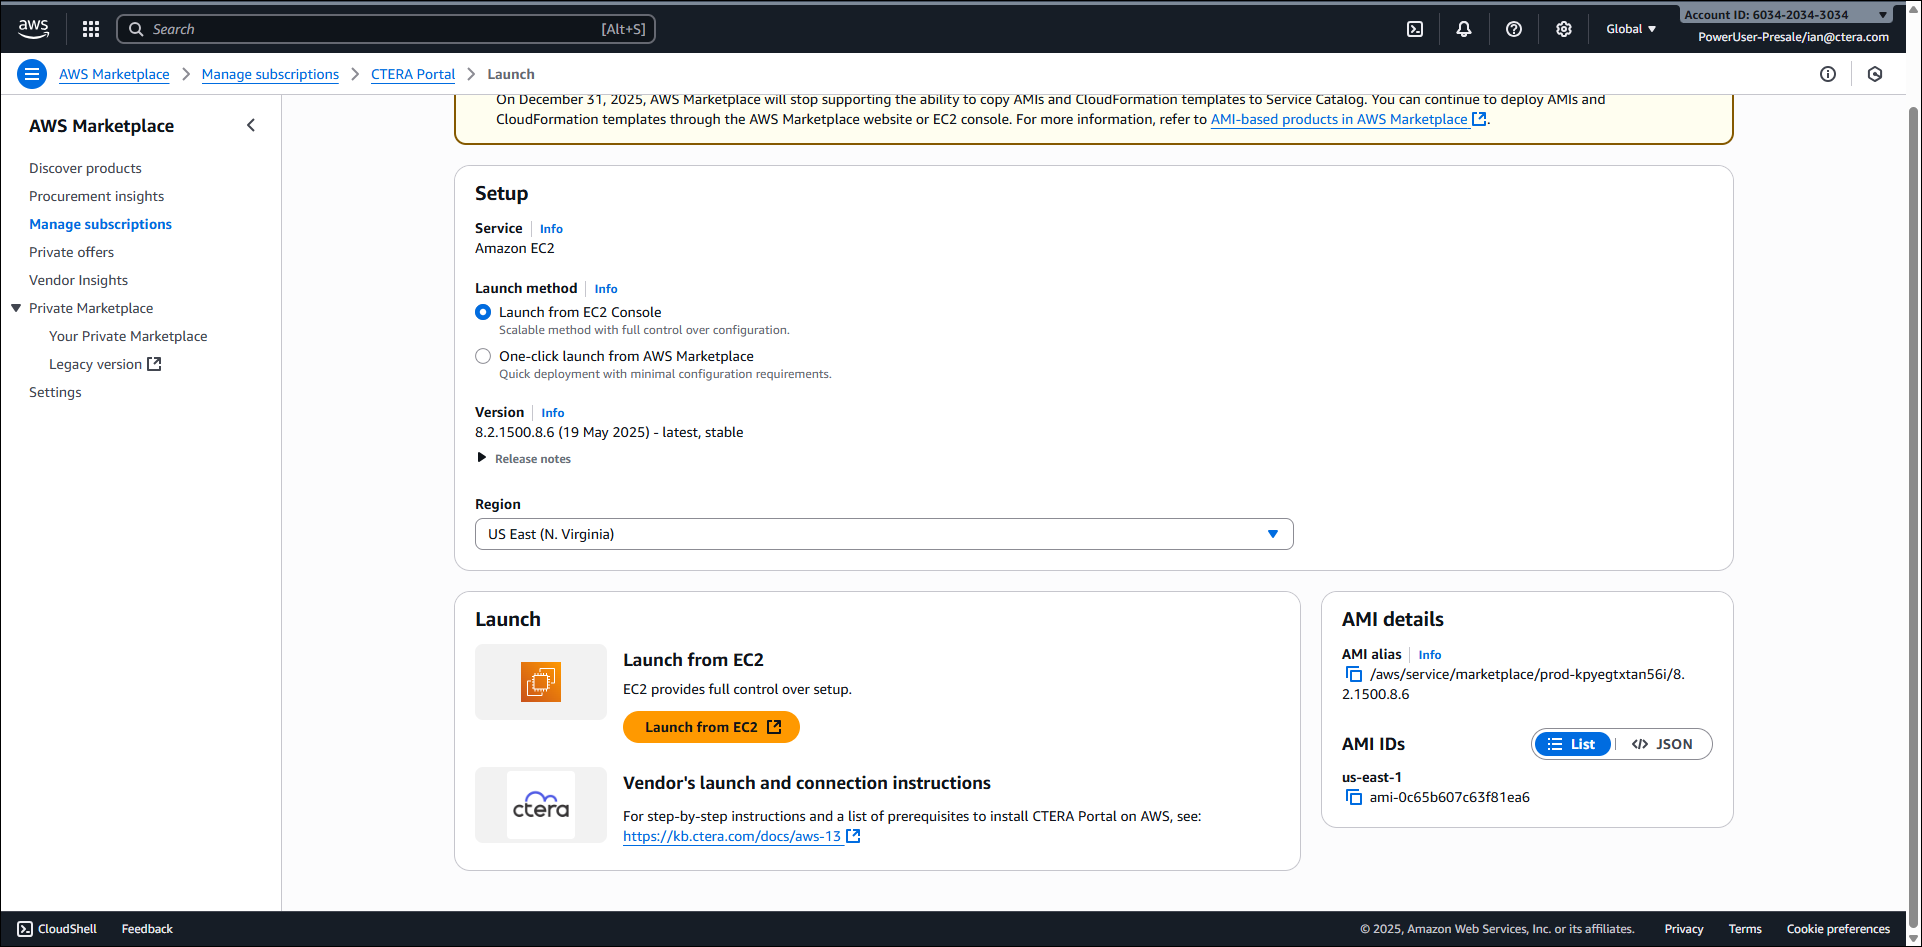Click the AWS search field
This screenshot has width=1922, height=947.
coord(386,29)
